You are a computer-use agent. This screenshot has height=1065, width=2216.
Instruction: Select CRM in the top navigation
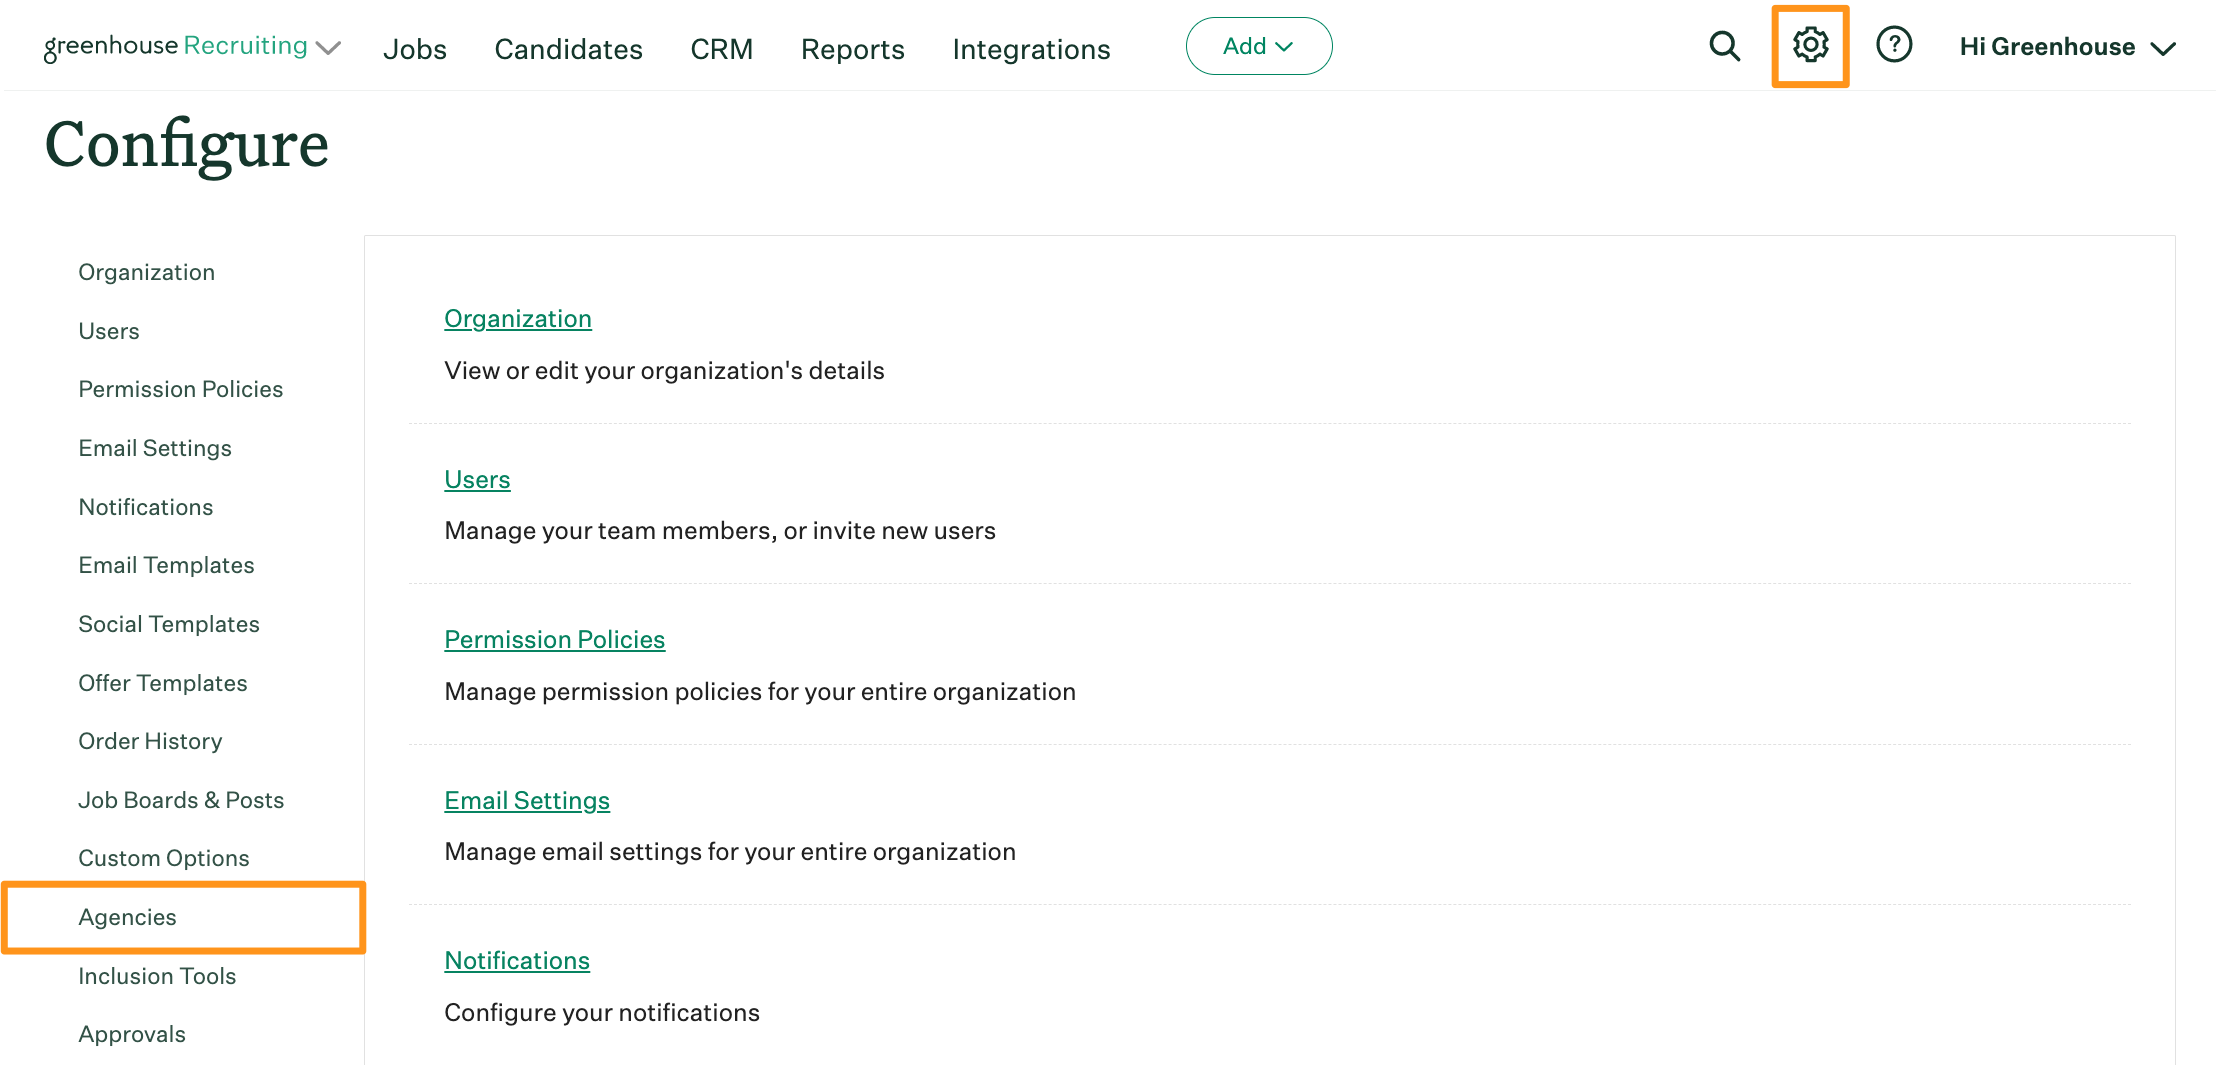721,49
